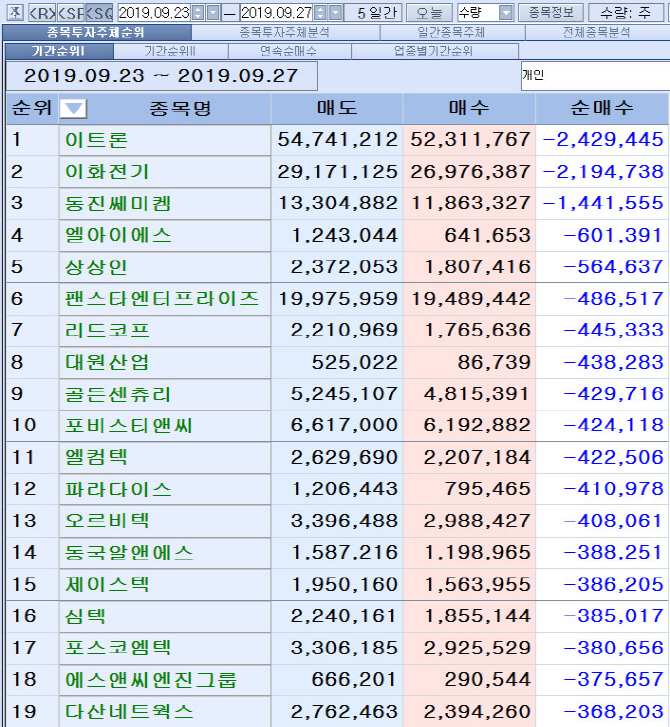Viewport: 670px width, 727px height.
Task: Sort by the 순매수 column header
Action: coord(601,109)
